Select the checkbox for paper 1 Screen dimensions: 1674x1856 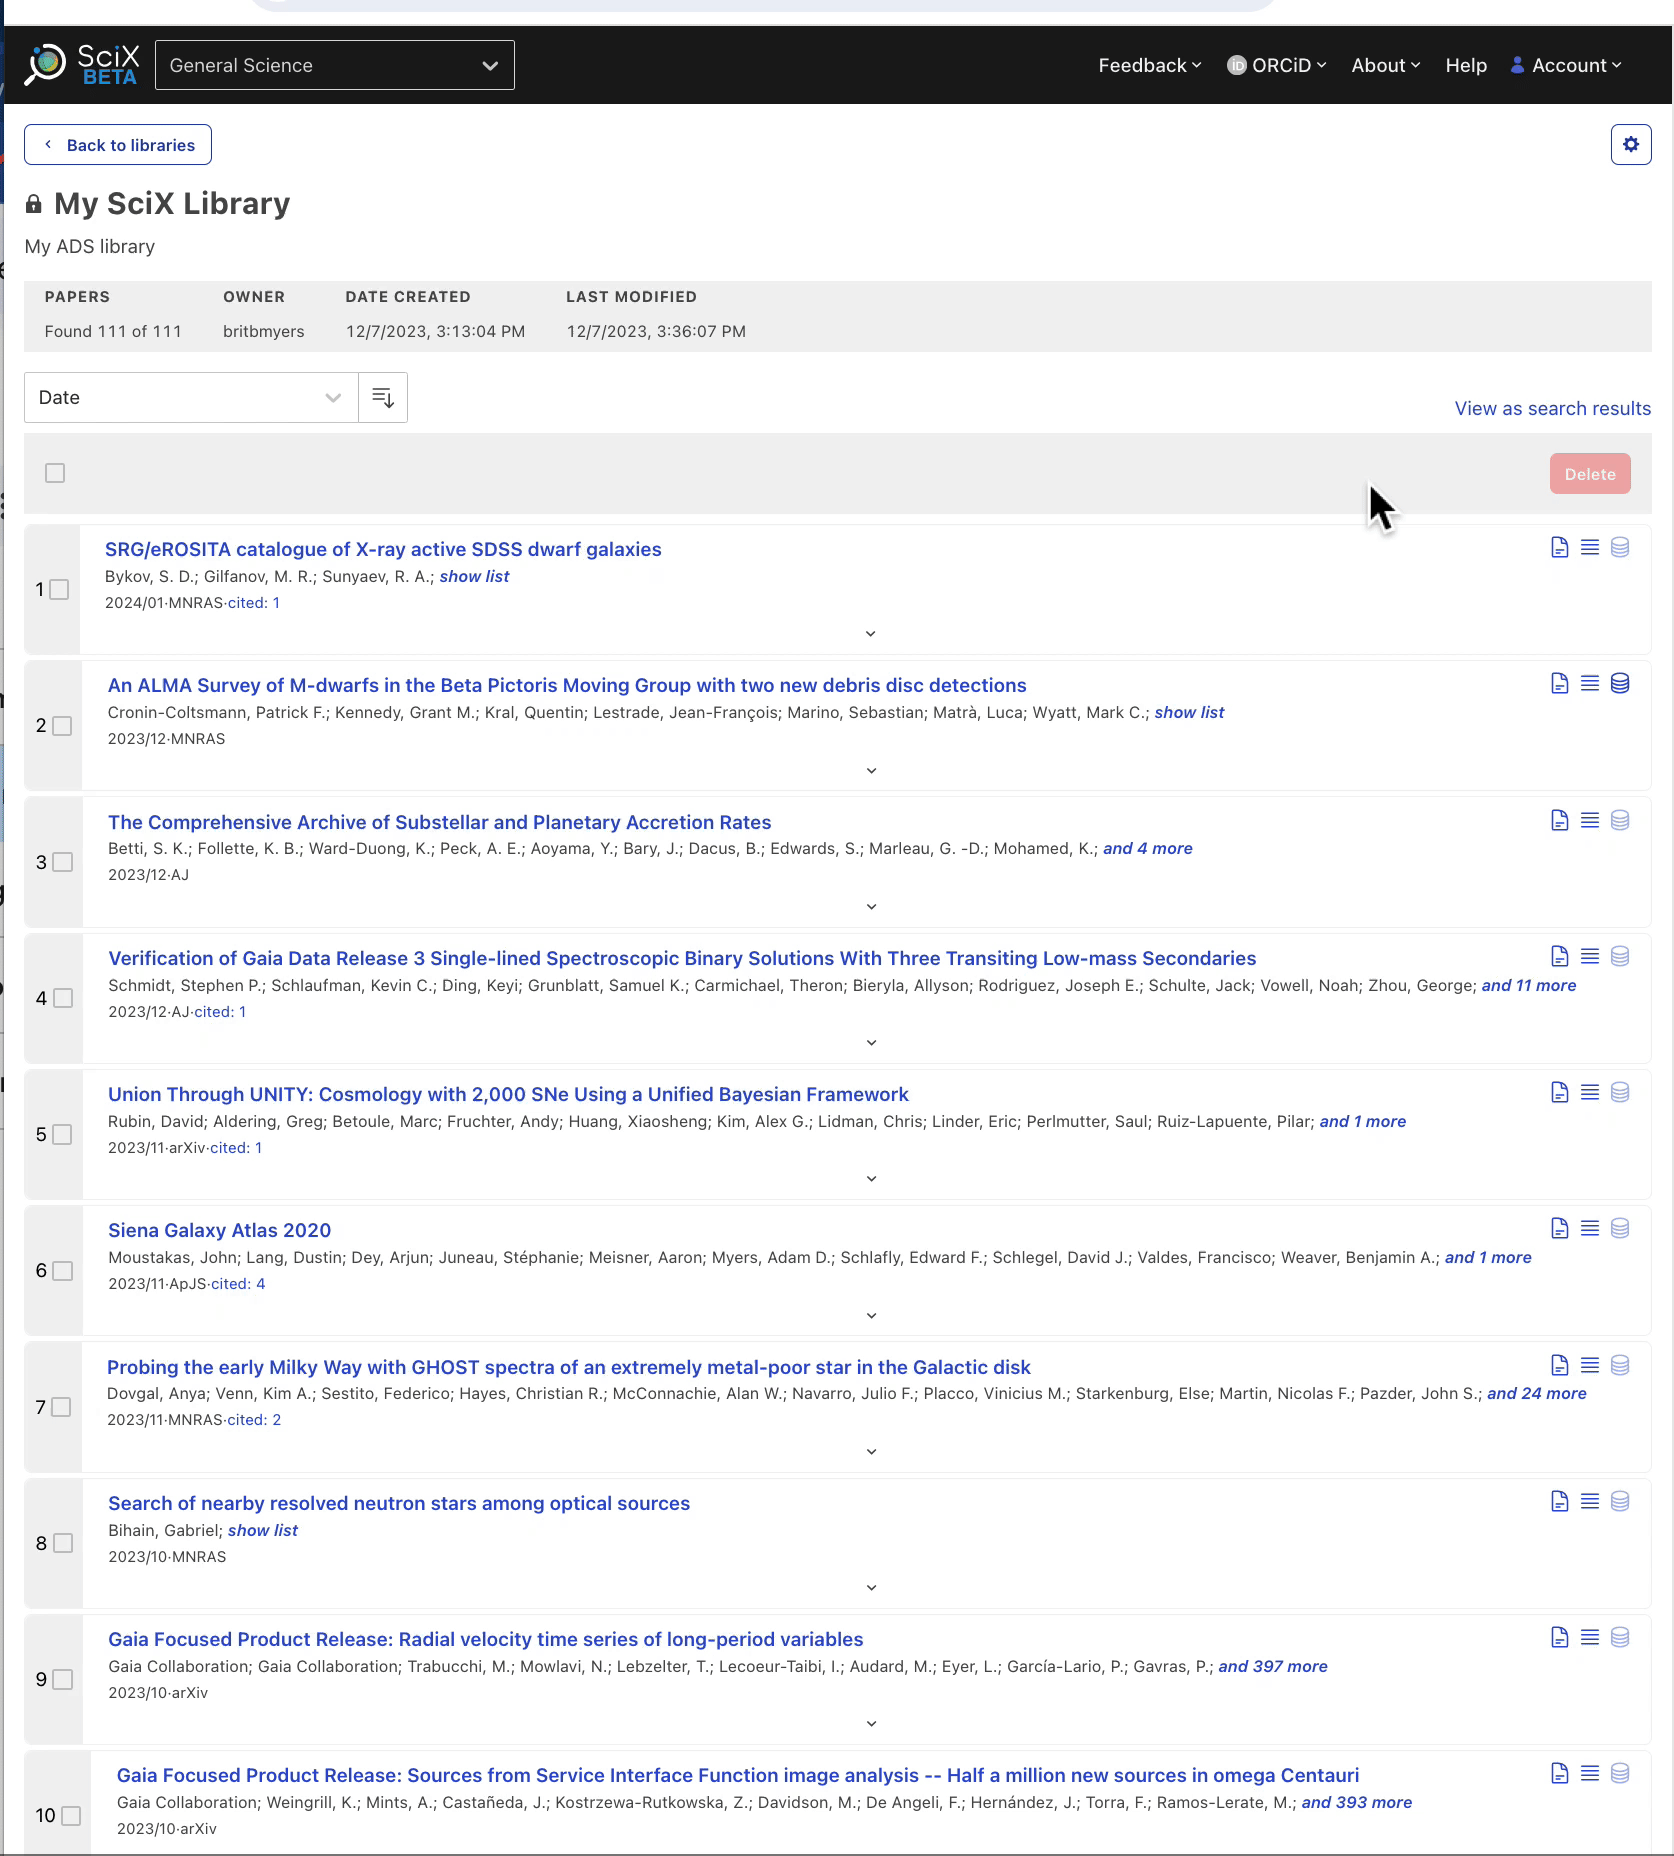point(60,590)
